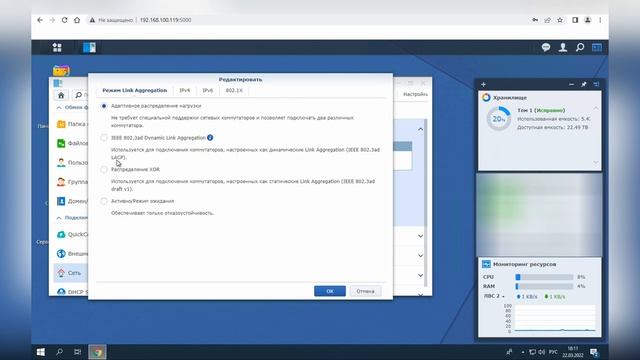This screenshot has height=360, width=640.
Task: Cancel the edit dialog (Отмена)
Action: tap(365, 291)
